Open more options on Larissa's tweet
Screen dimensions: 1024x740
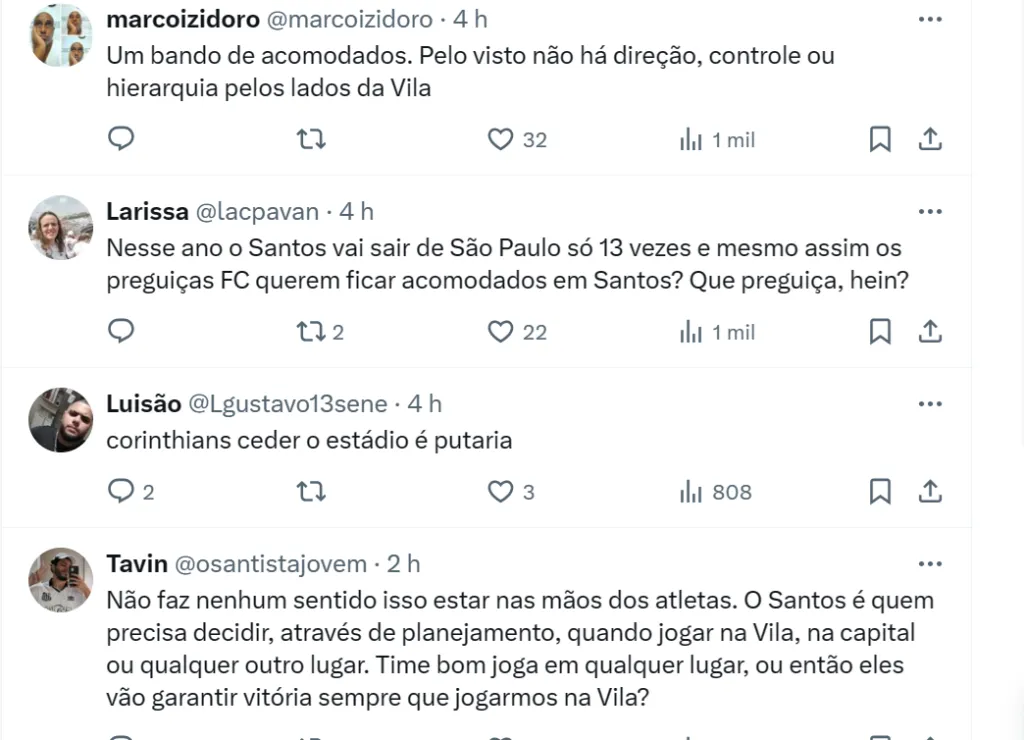click(930, 212)
